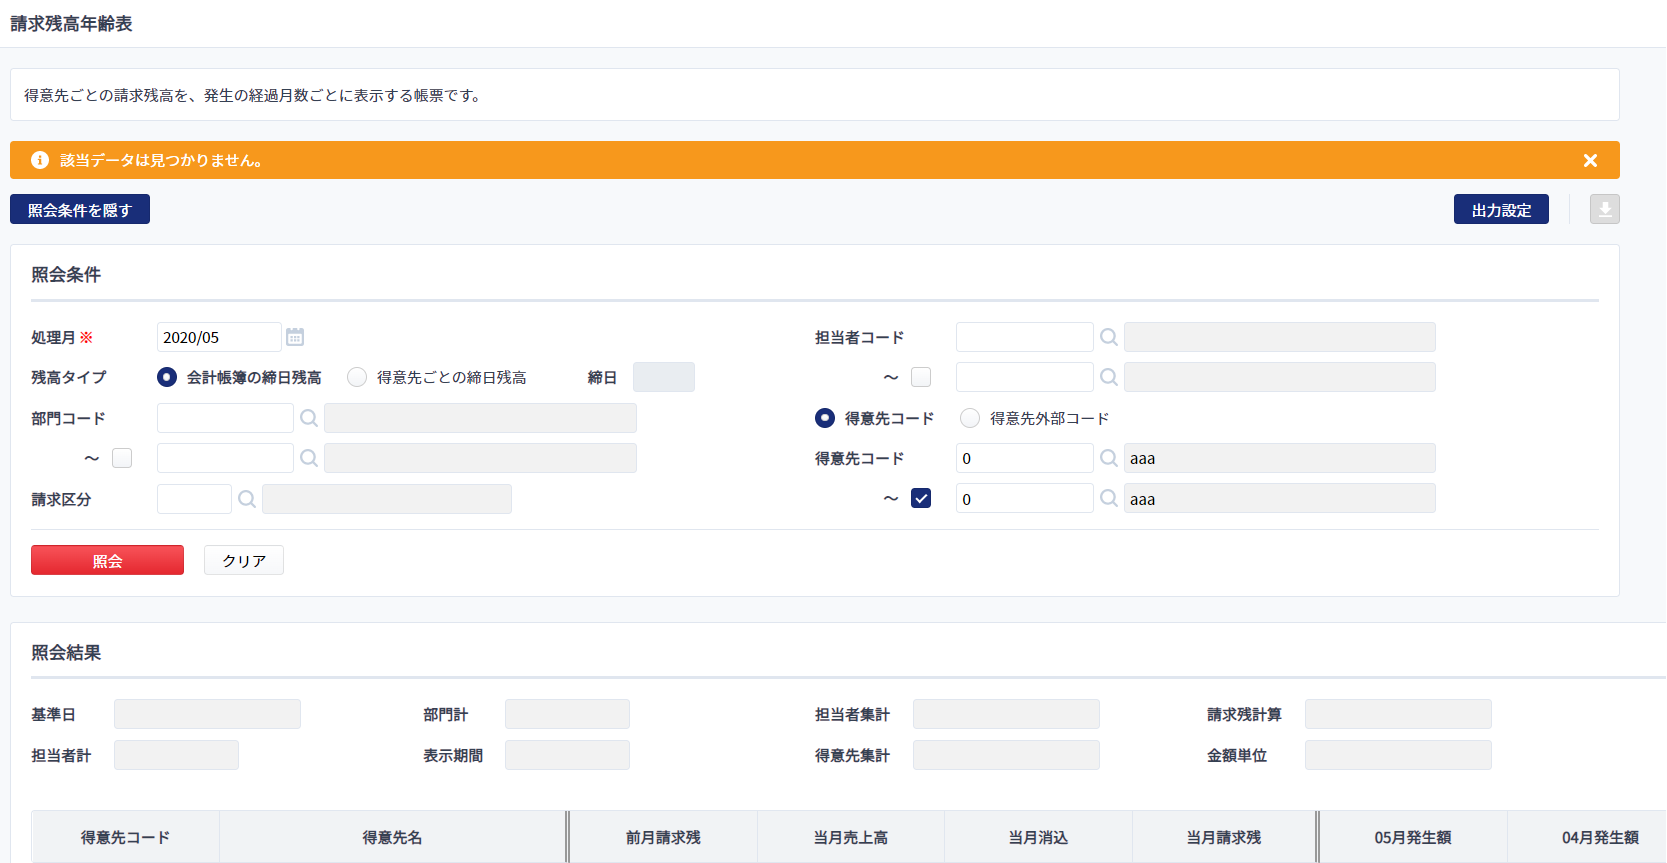Uncheck the 得意先コード range checkbox
1667x863 pixels.
pos(921,498)
